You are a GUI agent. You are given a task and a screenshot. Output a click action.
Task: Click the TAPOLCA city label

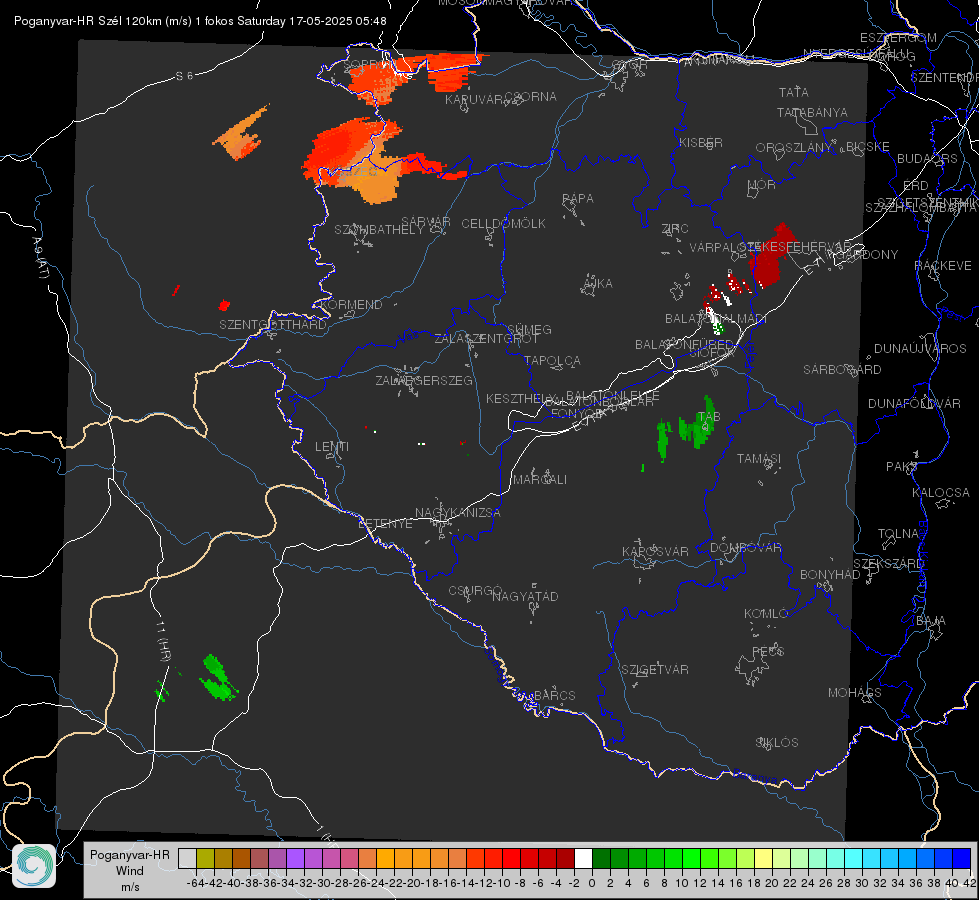552,360
